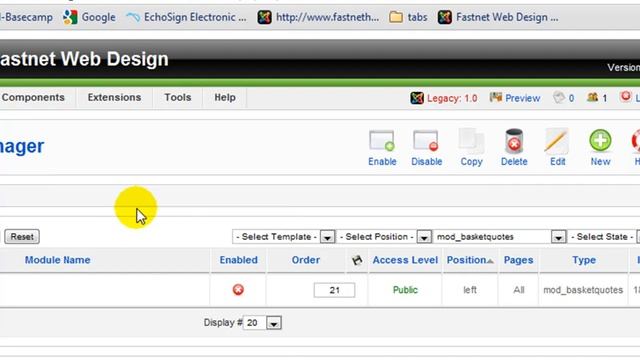The image size is (640, 360).
Task: Click the Fastnet Web Design header title
Action: [84, 59]
